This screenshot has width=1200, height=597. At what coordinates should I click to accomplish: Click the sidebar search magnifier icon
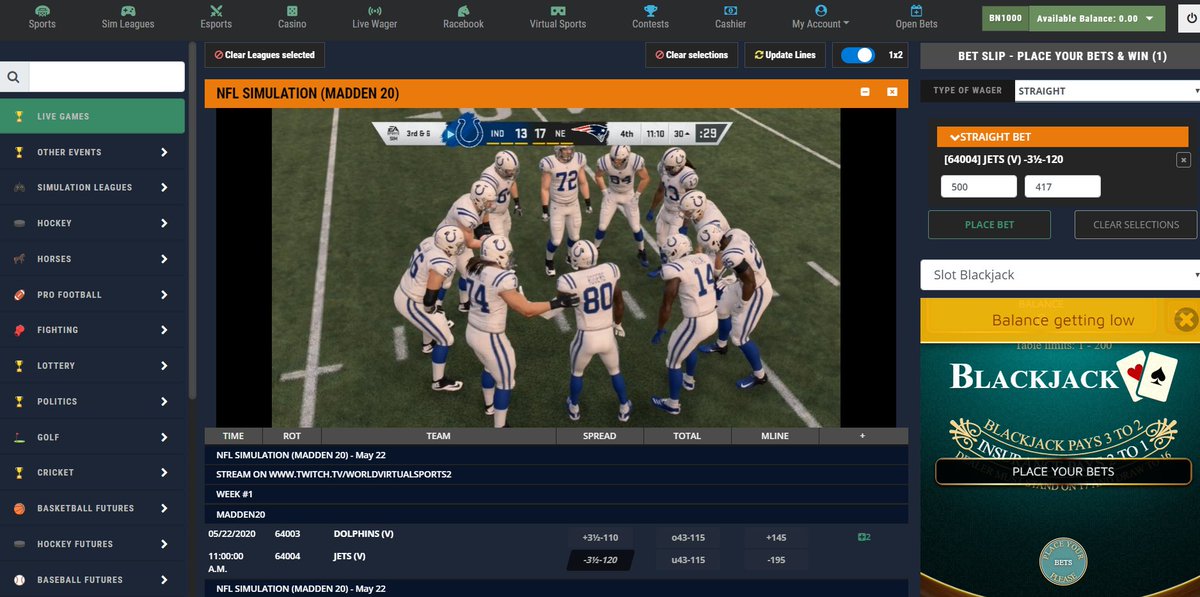[x=14, y=77]
